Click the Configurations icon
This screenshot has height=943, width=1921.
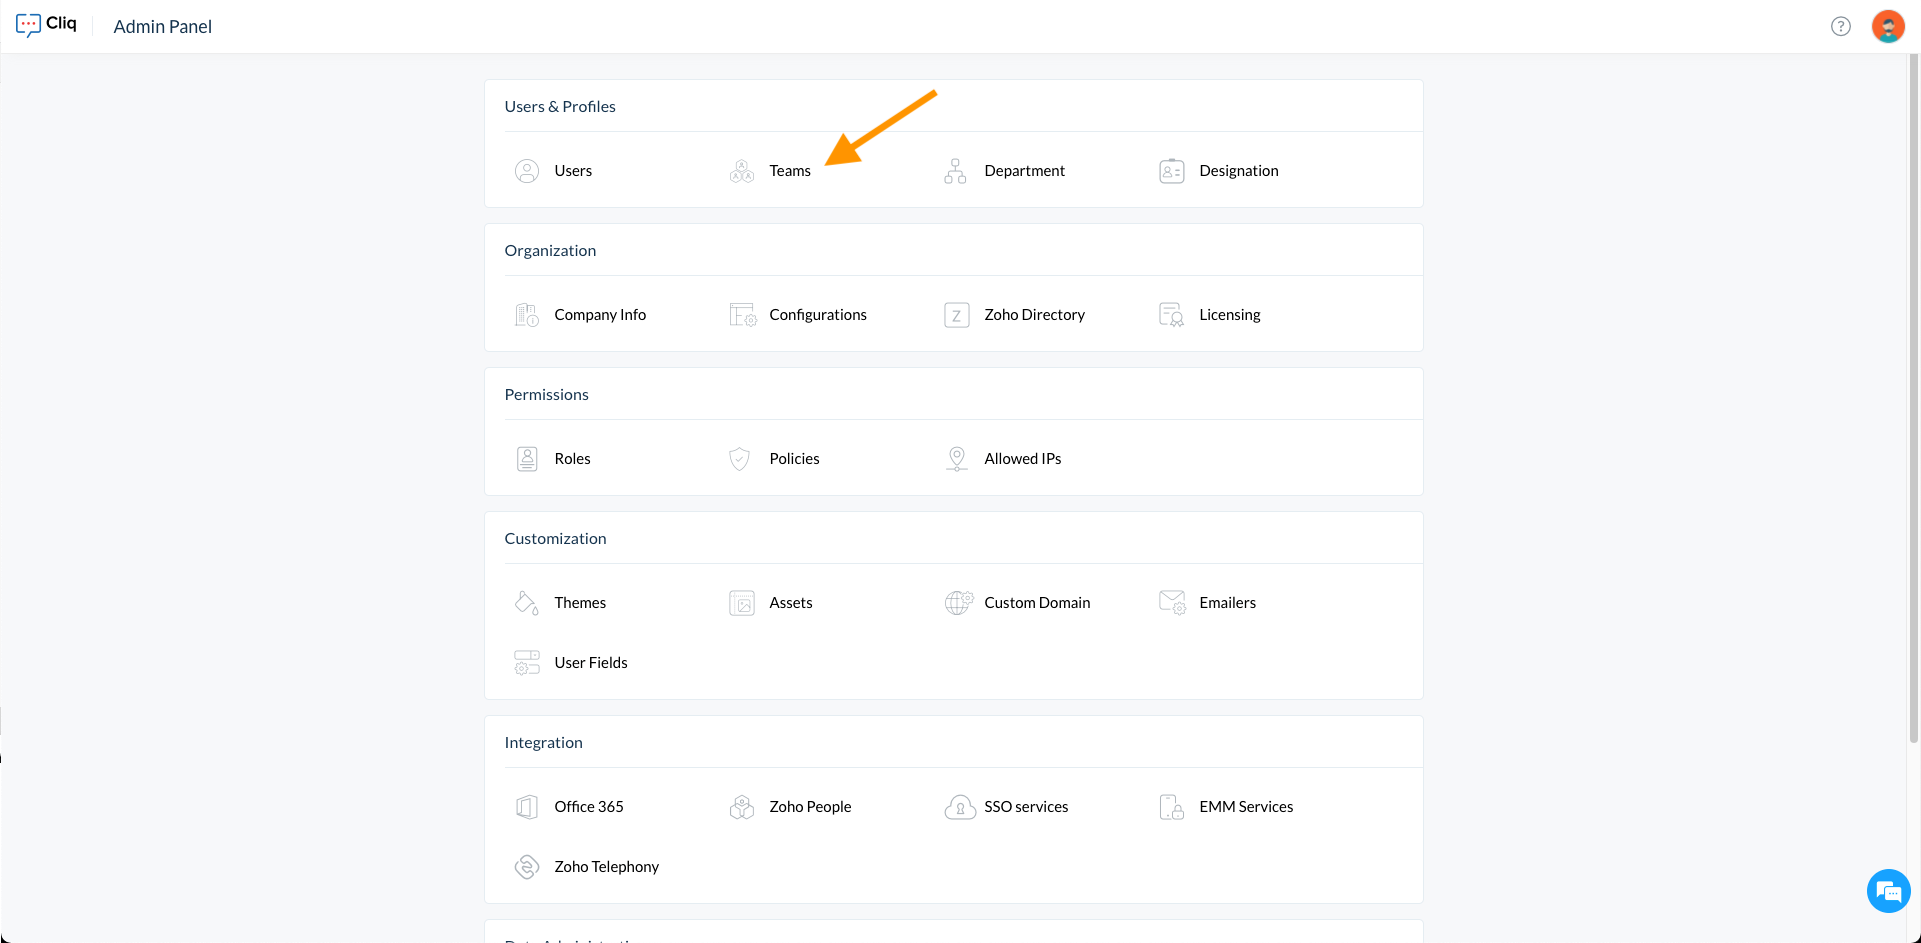743,315
